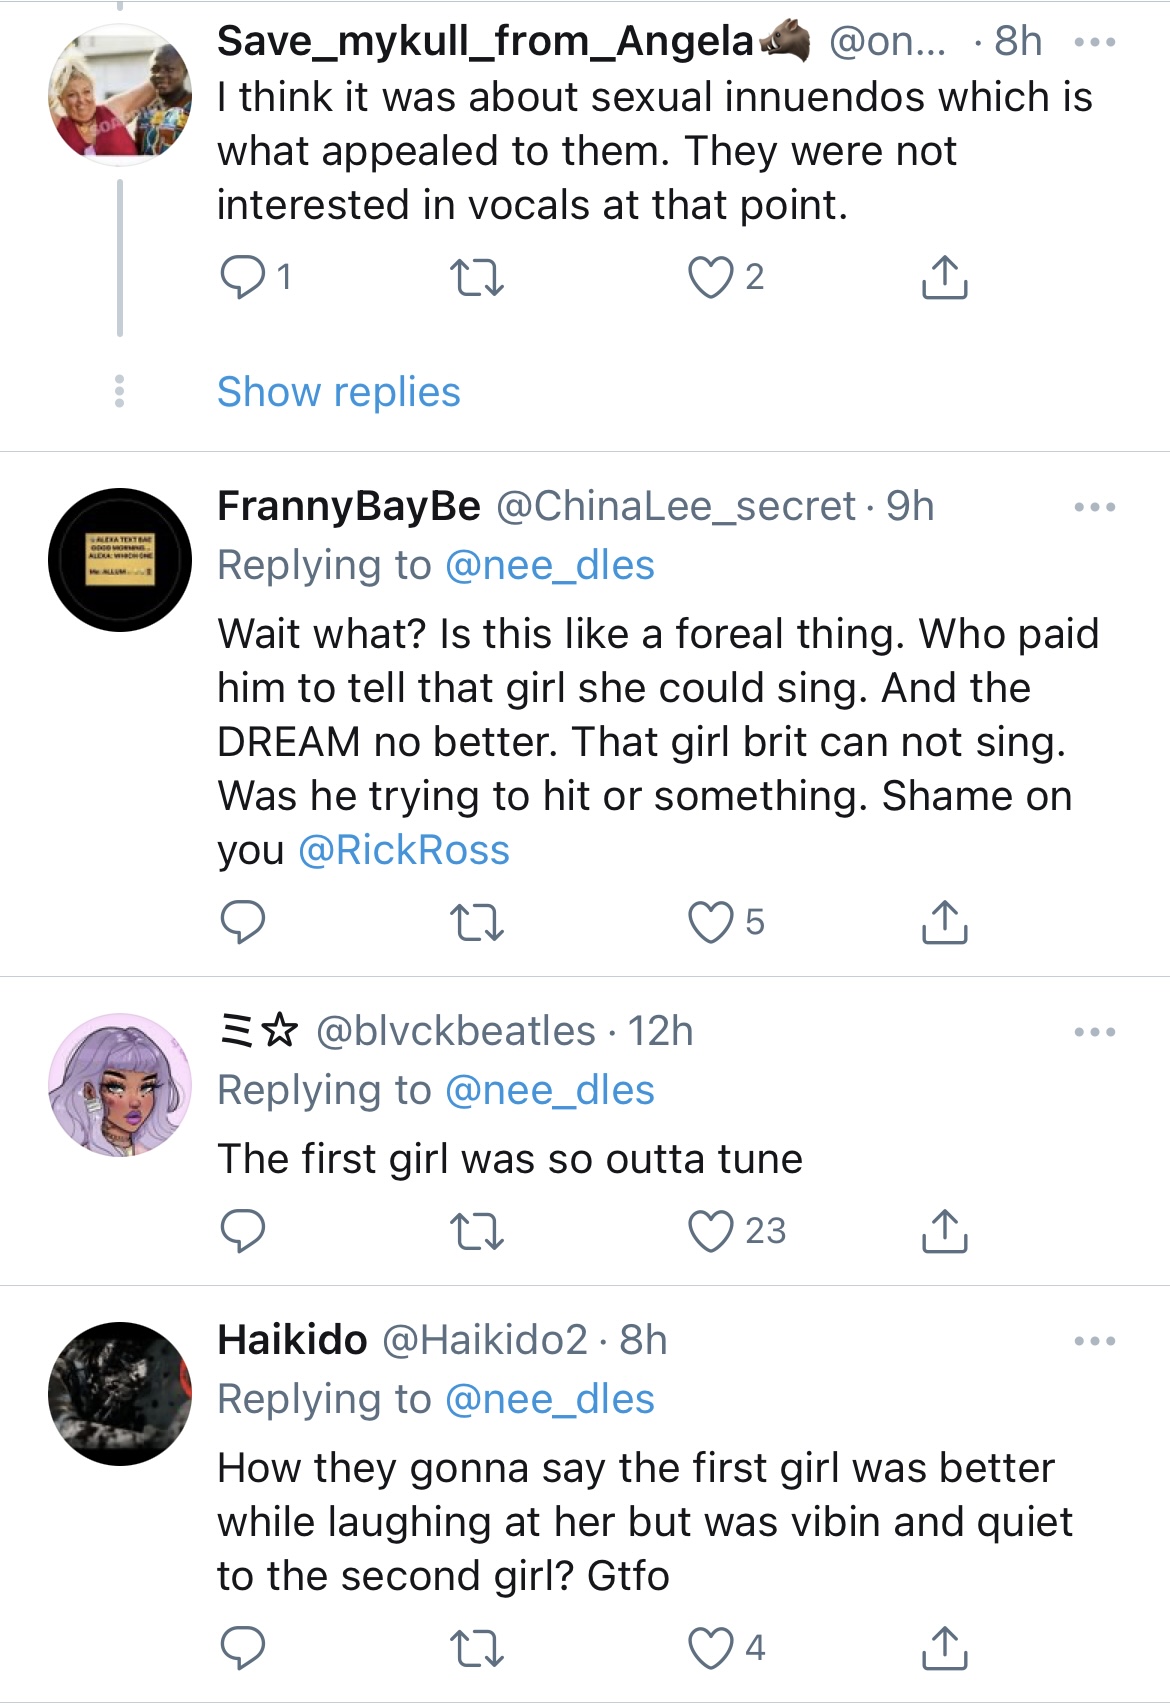Like FrannyBayBe's tweet with 5 likes
1170x1707 pixels.
coord(710,922)
